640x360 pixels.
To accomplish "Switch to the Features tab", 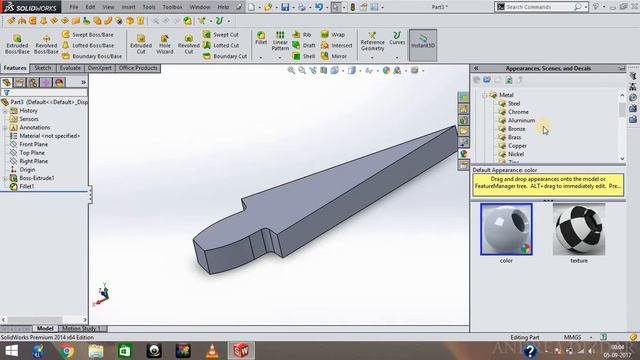I will click(15, 68).
